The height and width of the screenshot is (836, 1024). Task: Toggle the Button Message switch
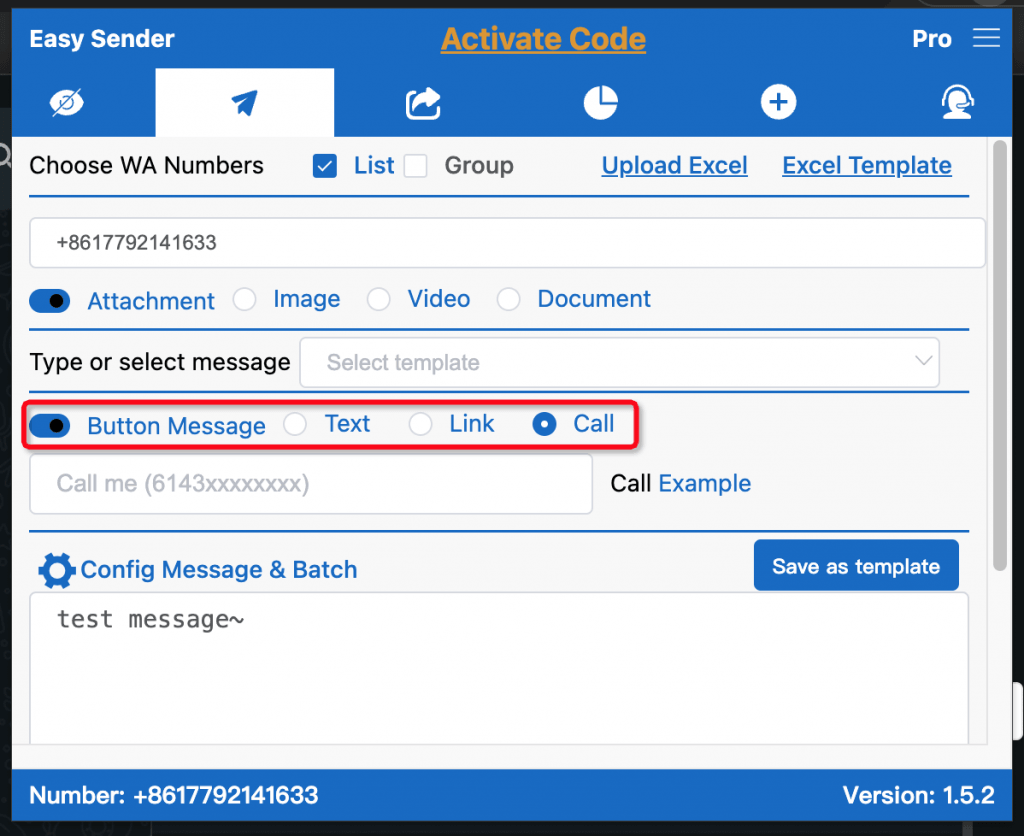tap(49, 425)
